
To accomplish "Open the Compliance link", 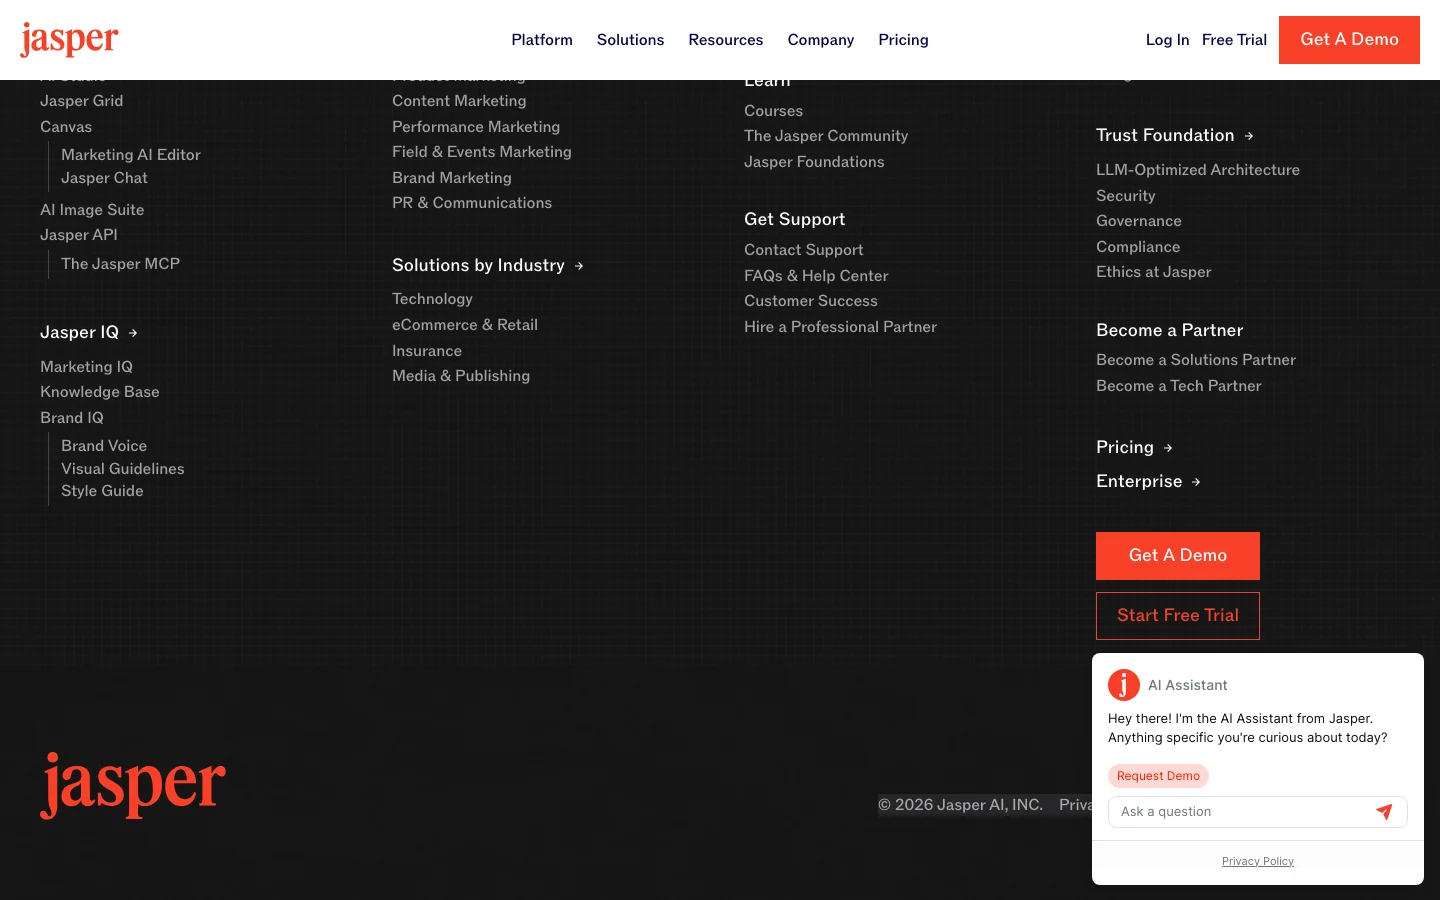I will 1138,247.
